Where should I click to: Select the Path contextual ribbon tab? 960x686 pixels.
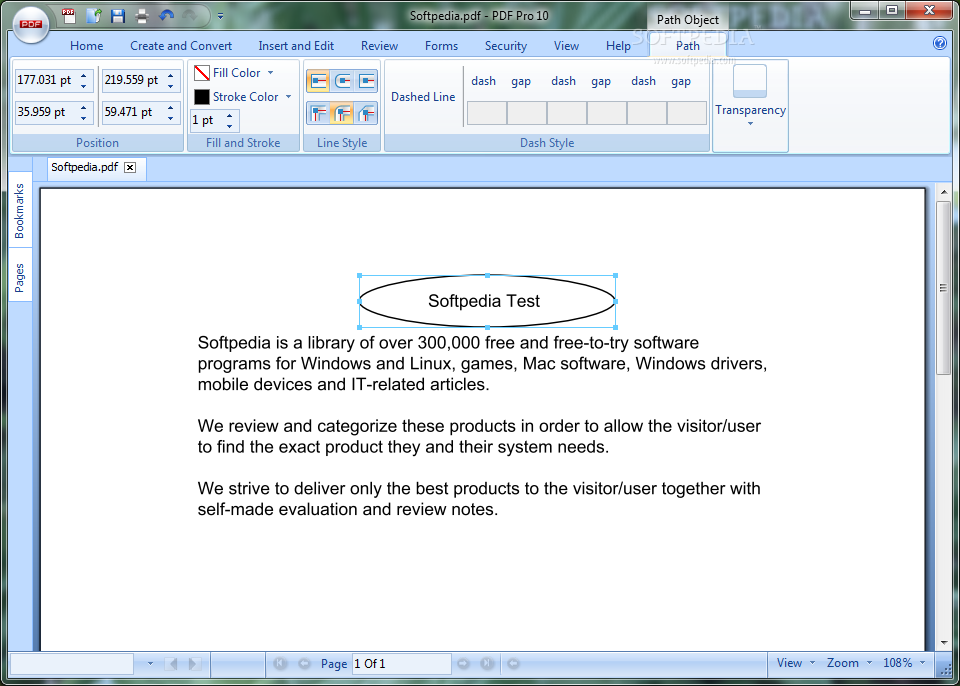click(688, 46)
